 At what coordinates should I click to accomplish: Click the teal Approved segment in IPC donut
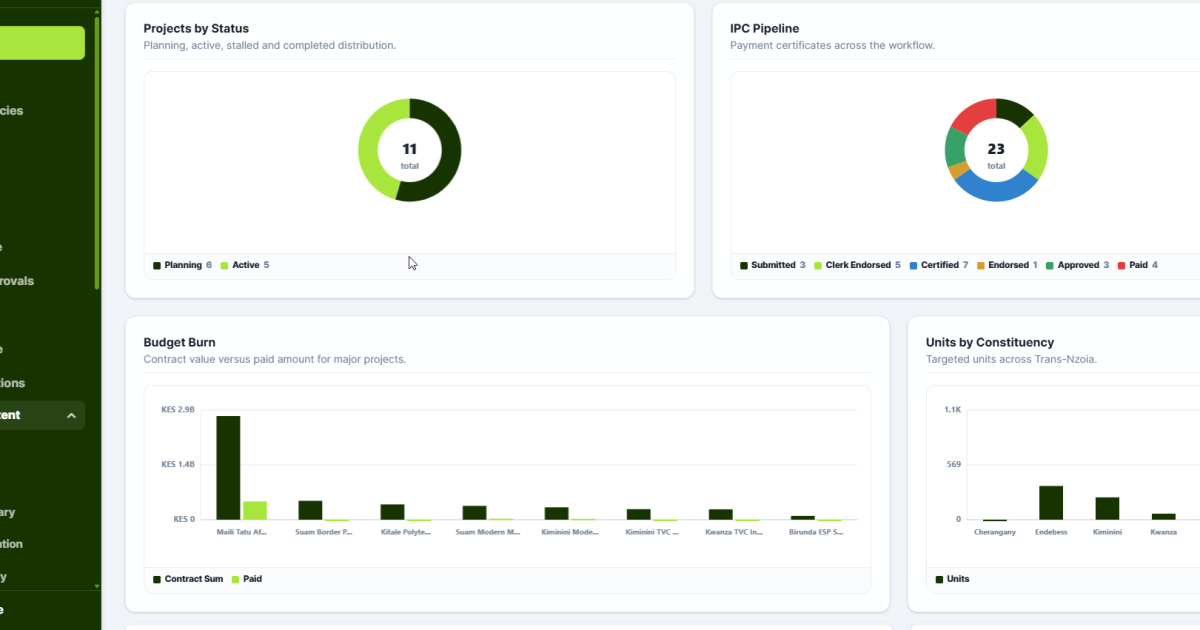coord(954,148)
